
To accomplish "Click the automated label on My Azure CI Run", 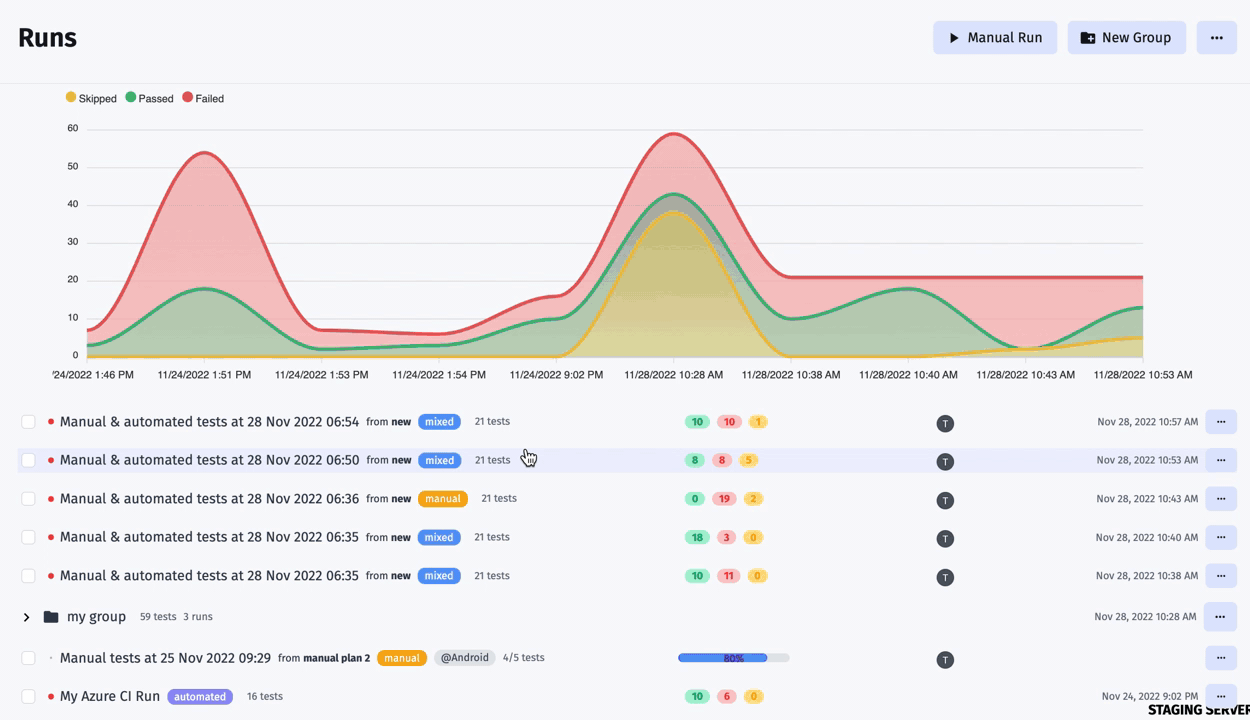I will tap(200, 696).
